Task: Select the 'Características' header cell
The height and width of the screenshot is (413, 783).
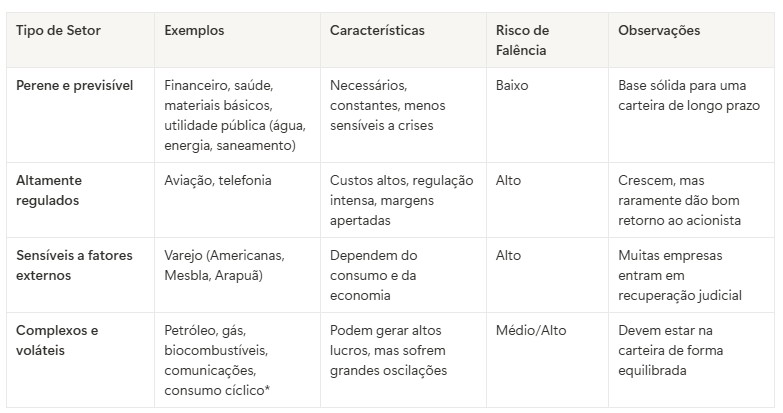Action: [x=377, y=31]
